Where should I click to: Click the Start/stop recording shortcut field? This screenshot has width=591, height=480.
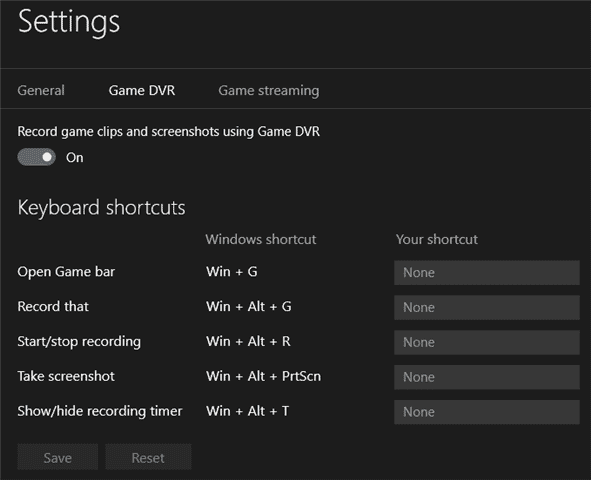(487, 342)
